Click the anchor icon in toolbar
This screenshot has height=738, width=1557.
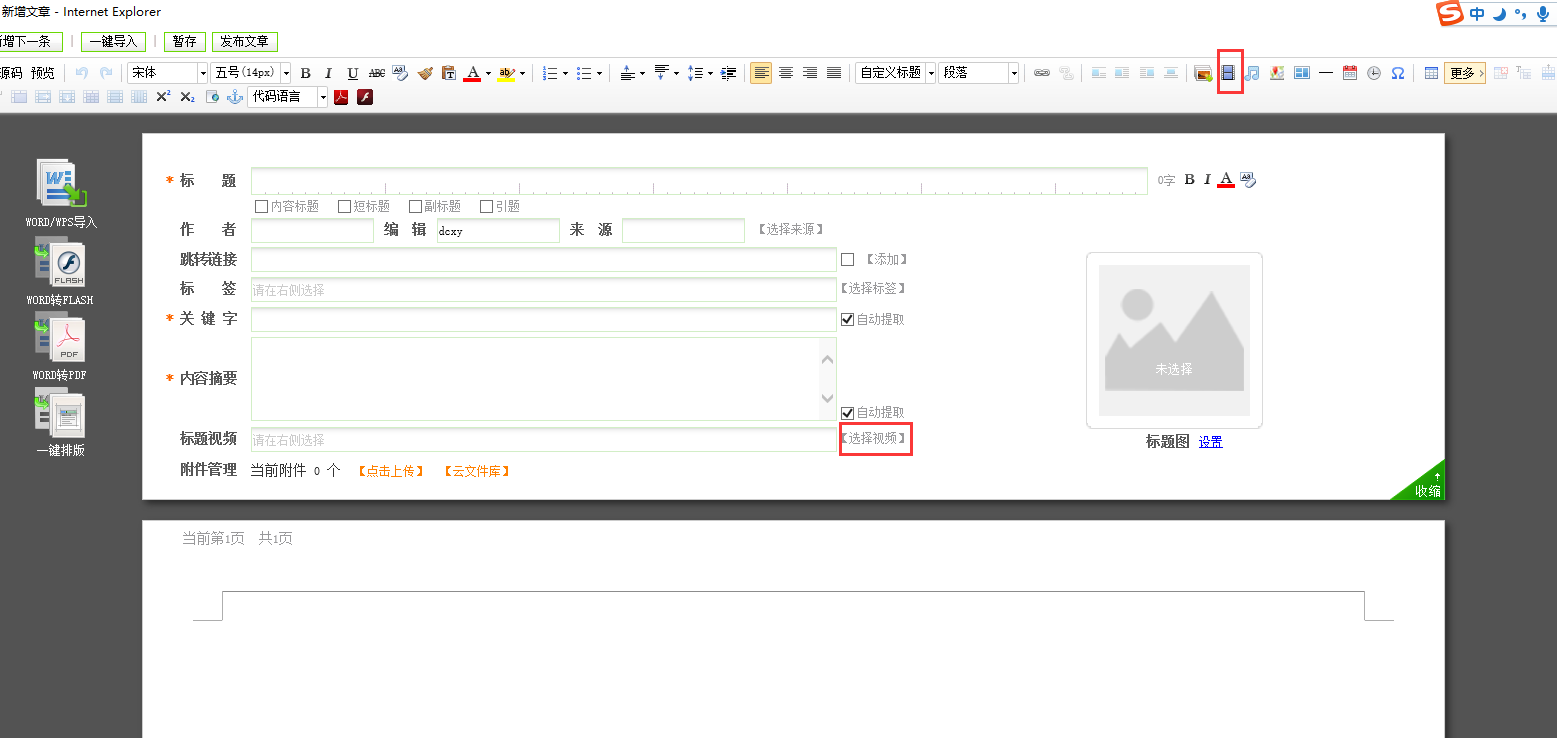[x=235, y=97]
